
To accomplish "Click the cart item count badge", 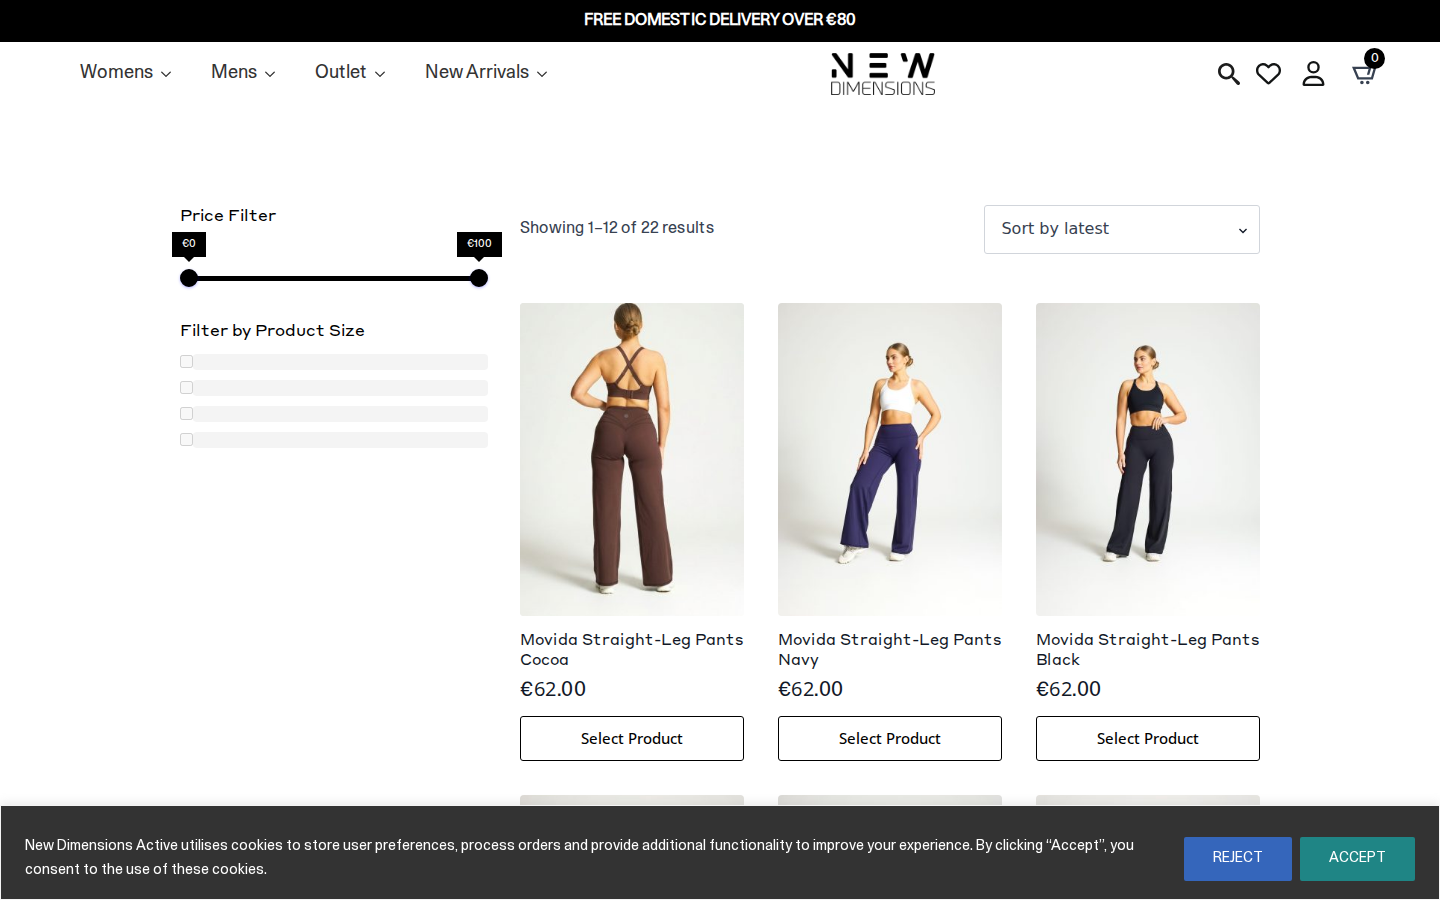I will pyautogui.click(x=1375, y=58).
